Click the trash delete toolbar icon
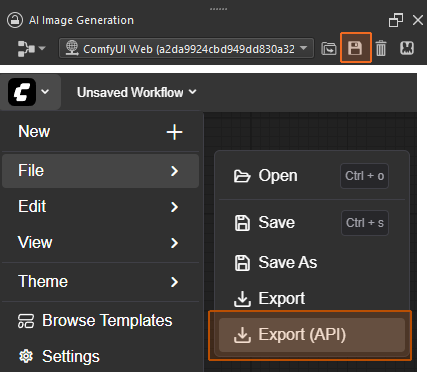 pos(381,48)
